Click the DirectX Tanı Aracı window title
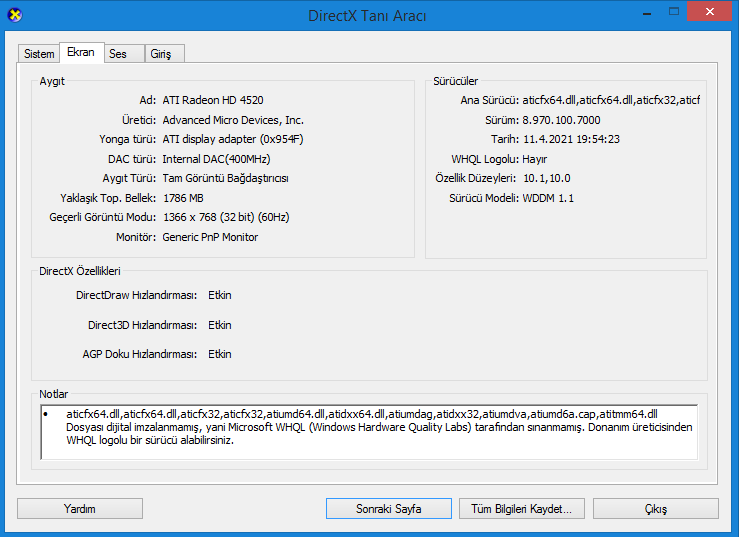This screenshot has height=537, width=739. point(367,16)
